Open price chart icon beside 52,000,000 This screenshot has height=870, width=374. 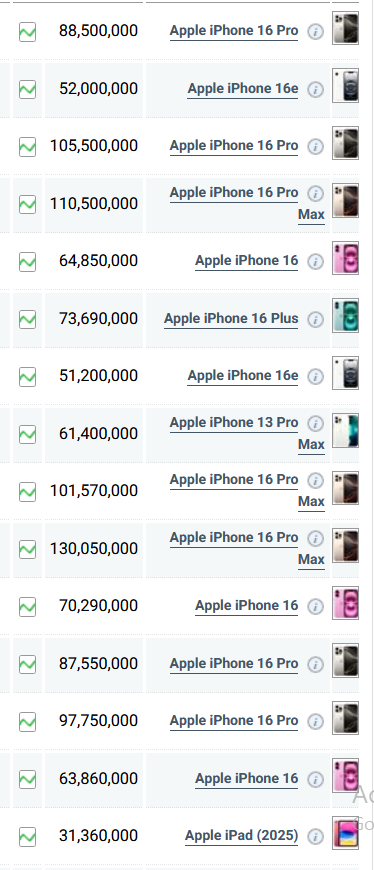(x=27, y=89)
